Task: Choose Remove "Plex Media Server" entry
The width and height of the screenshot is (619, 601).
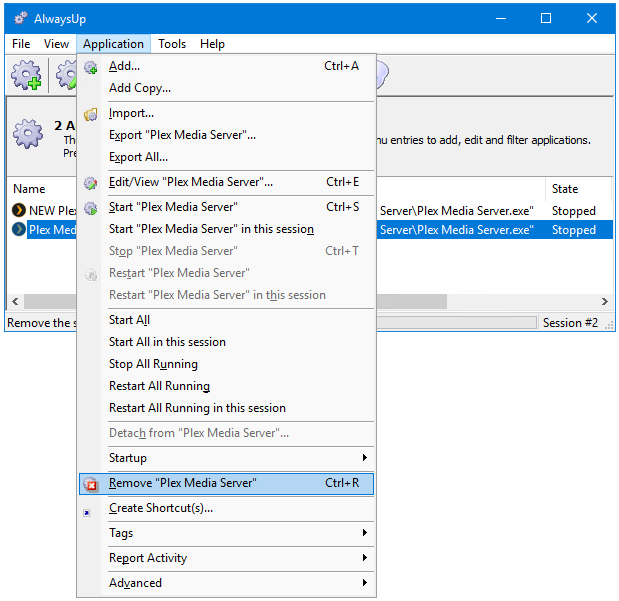Action: pyautogui.click(x=226, y=483)
